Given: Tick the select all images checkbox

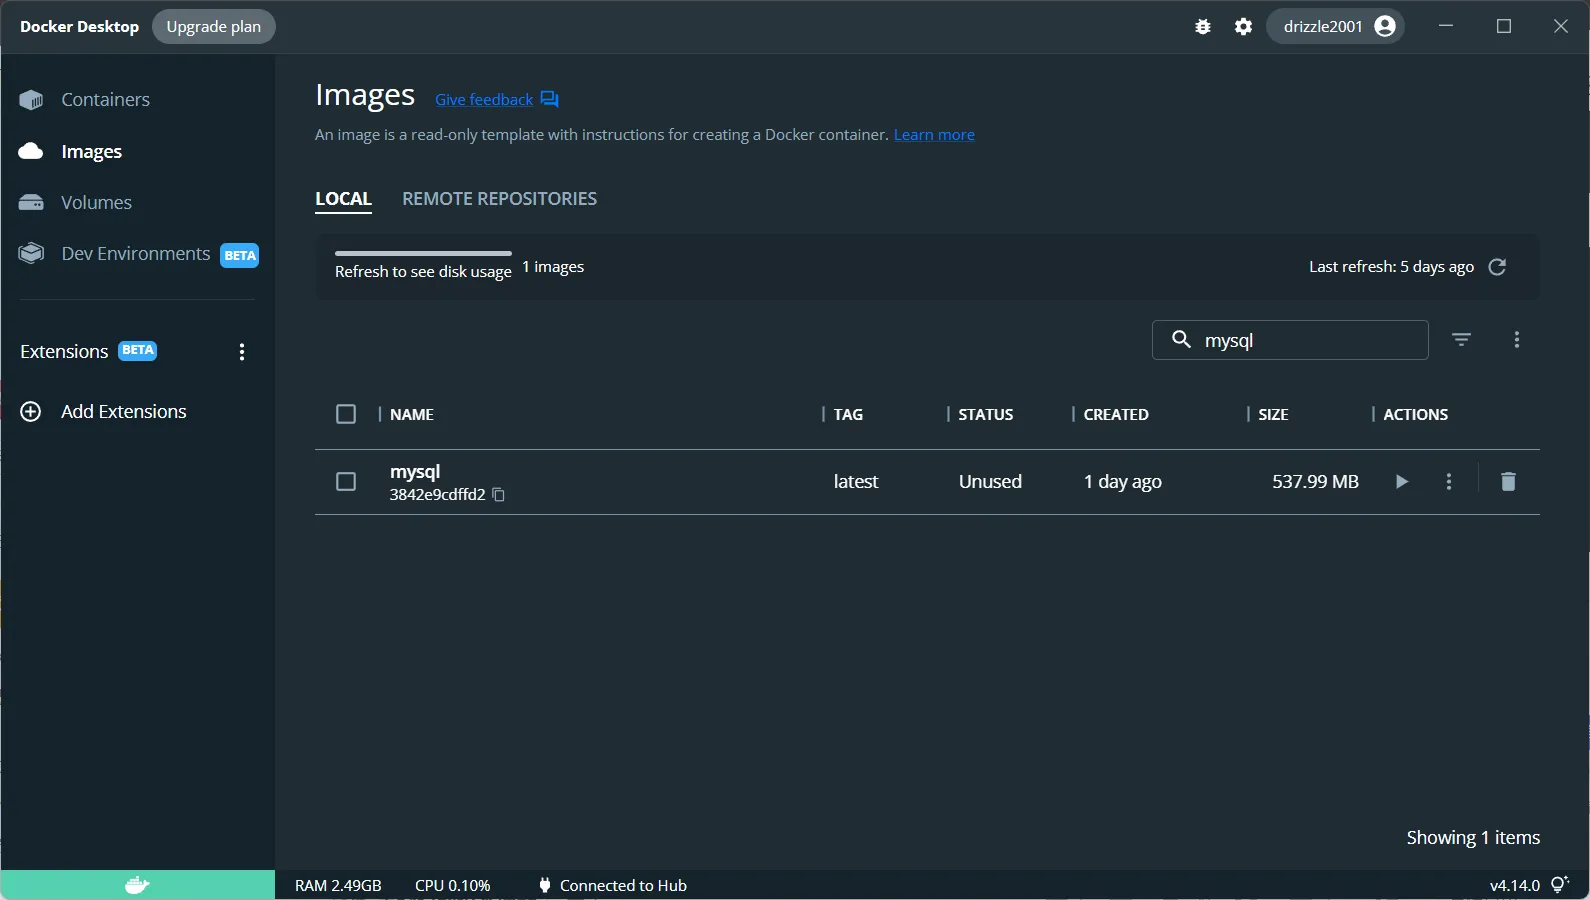Looking at the screenshot, I should click(x=346, y=414).
